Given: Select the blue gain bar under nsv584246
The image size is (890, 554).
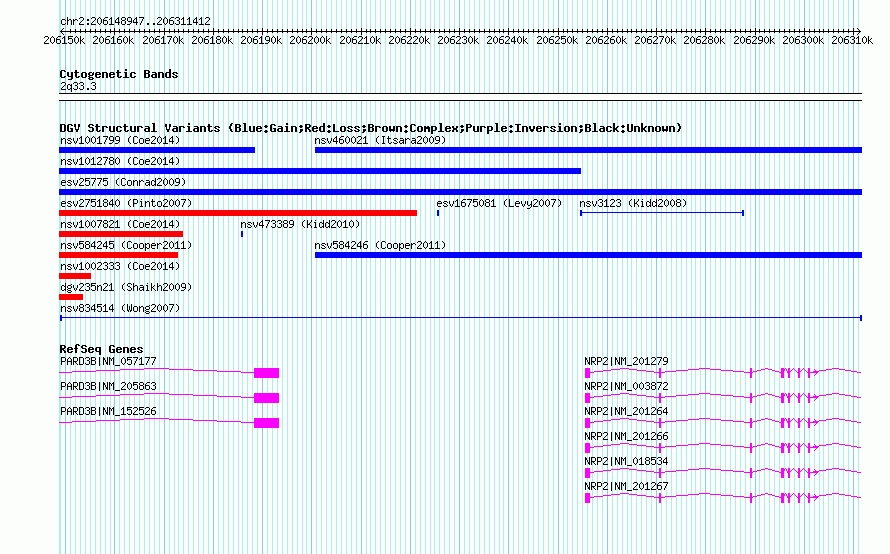Looking at the screenshot, I should 589,255.
